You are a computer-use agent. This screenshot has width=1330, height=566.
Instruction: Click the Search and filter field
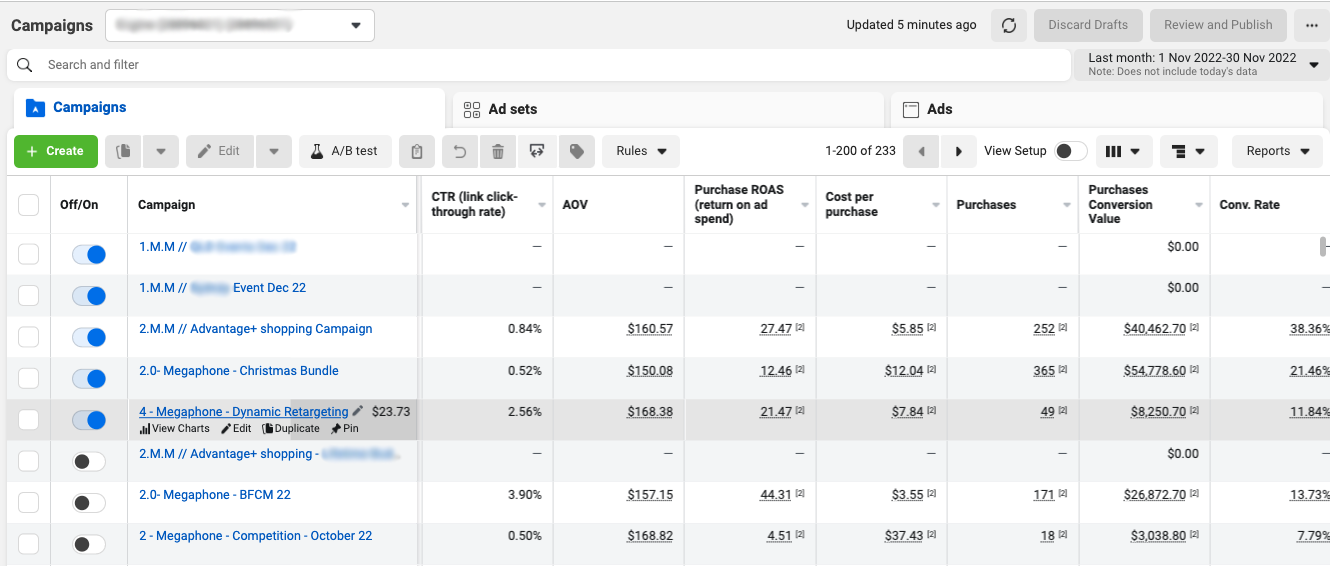[x=540, y=65]
